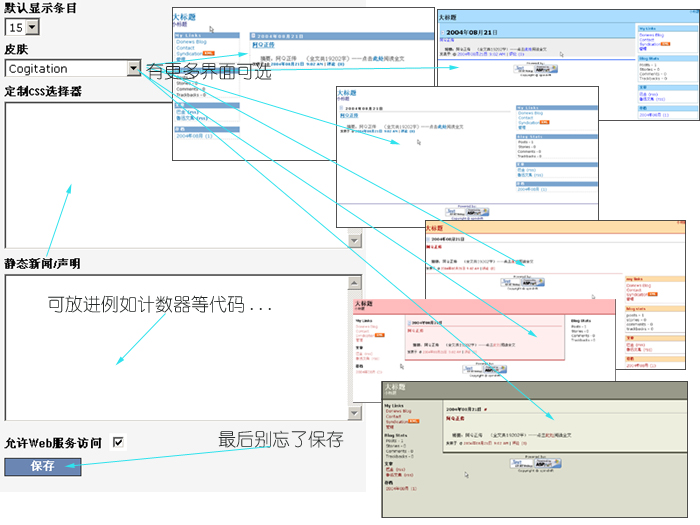
Task: Toggle the 允许Web服务访问 checkbox
Action: [x=119, y=442]
